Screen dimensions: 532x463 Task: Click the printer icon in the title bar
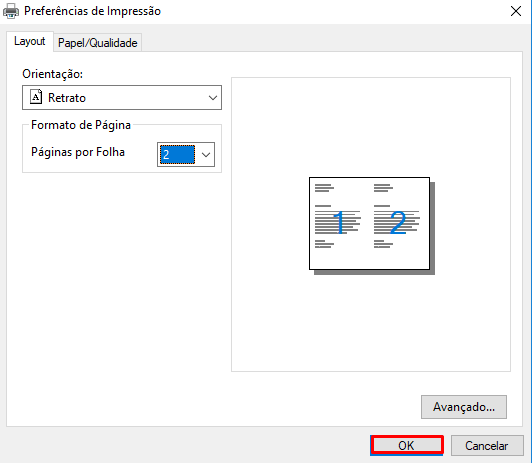(x=11, y=11)
